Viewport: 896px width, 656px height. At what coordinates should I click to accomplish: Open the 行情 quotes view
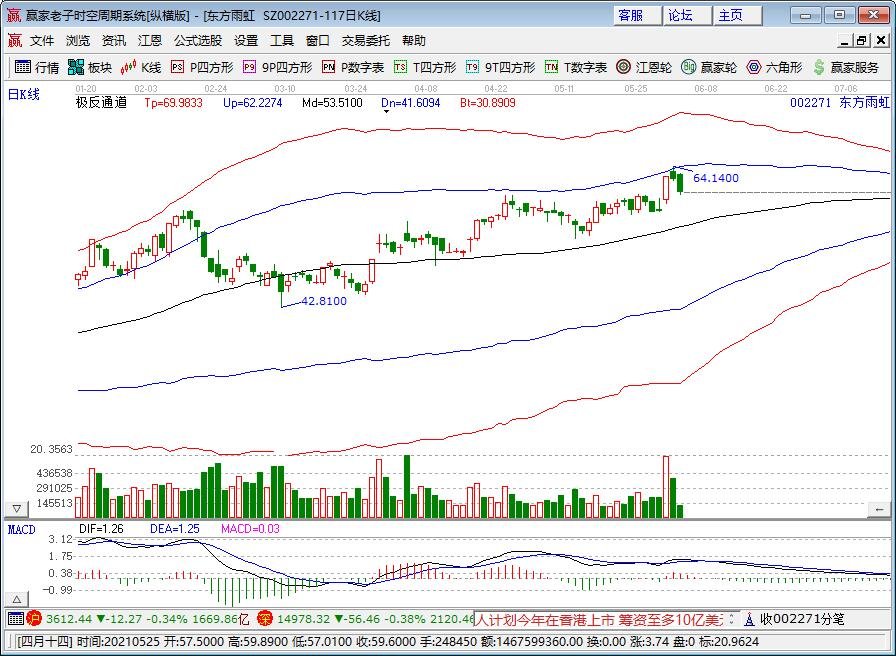coord(37,67)
